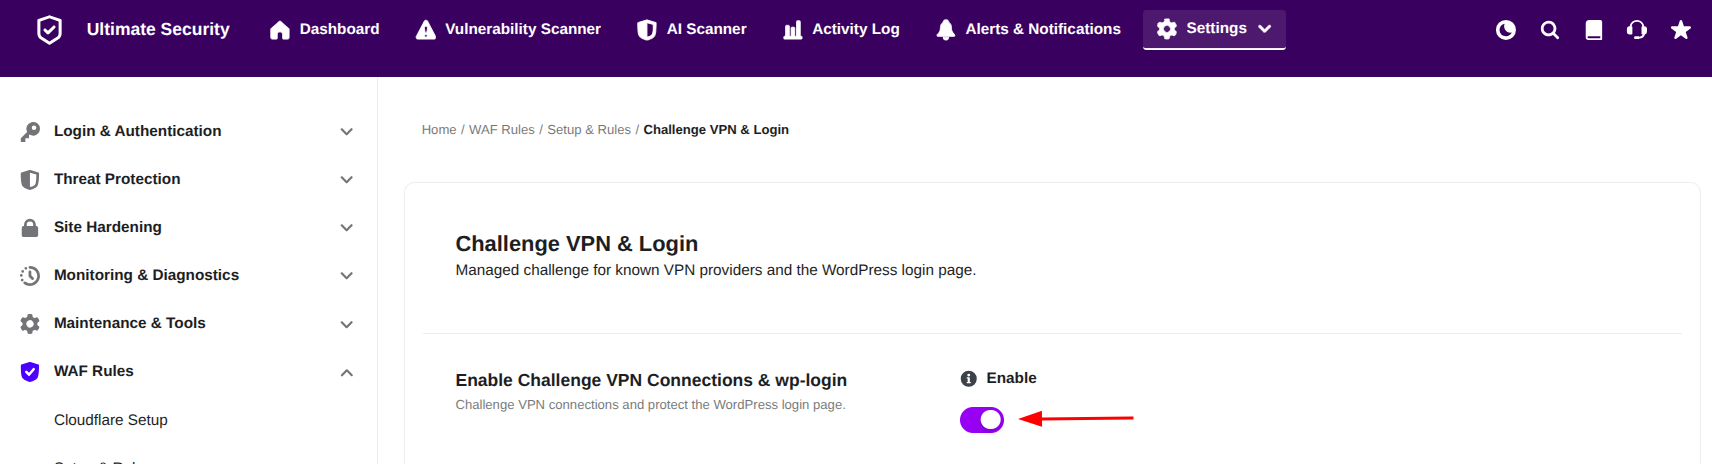Expand Maintenance & Tools chevron

point(347,324)
